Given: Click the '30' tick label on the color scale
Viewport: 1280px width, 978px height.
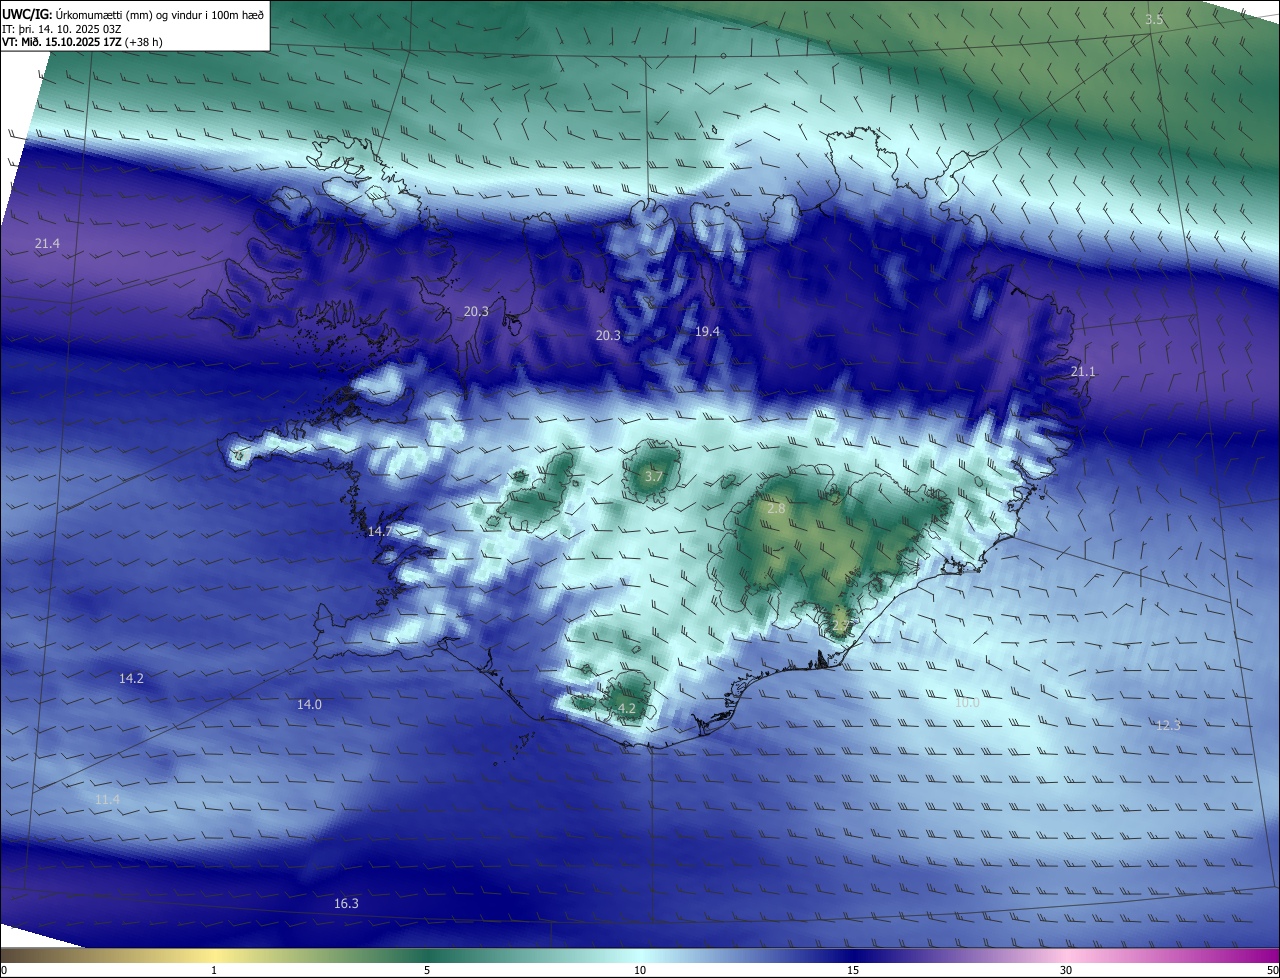Looking at the screenshot, I should tap(1066, 971).
